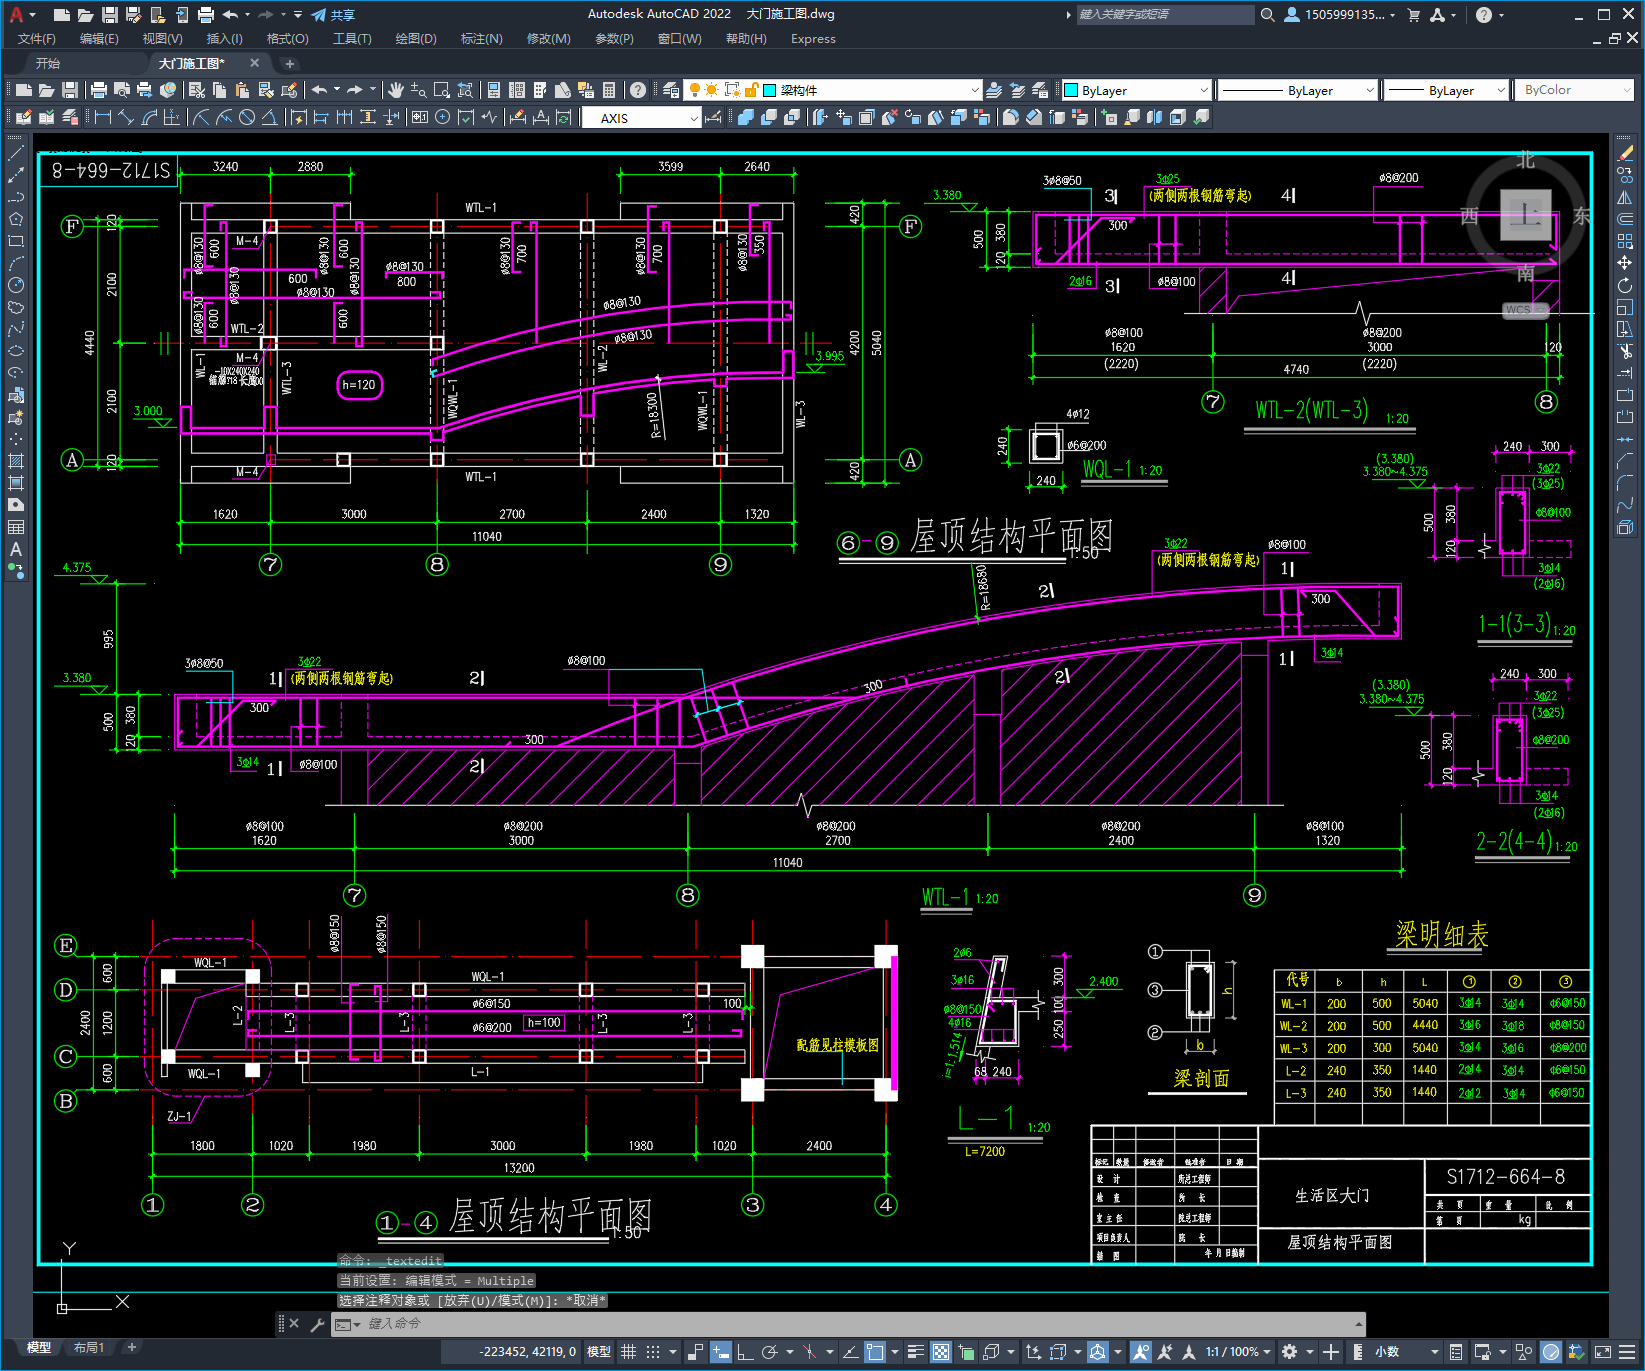Switch to the 布局1 layout tab
This screenshot has height=1371, width=1645.
88,1348
